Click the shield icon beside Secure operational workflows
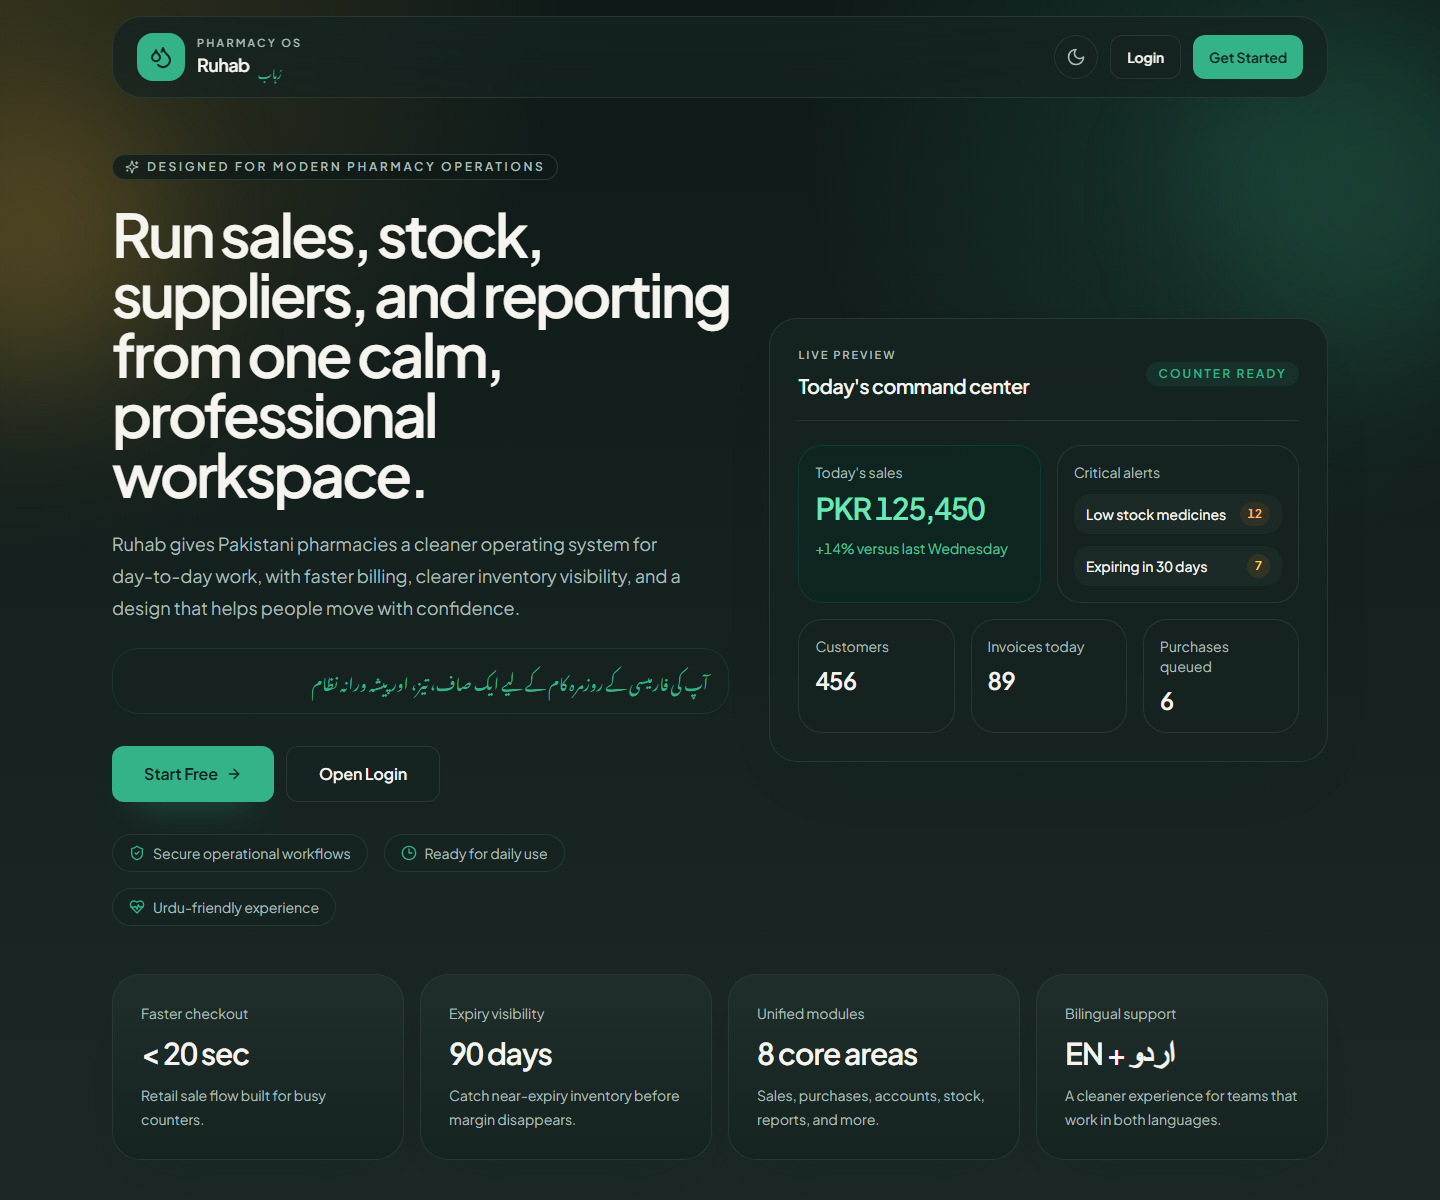This screenshot has height=1200, width=1440. coord(137,853)
